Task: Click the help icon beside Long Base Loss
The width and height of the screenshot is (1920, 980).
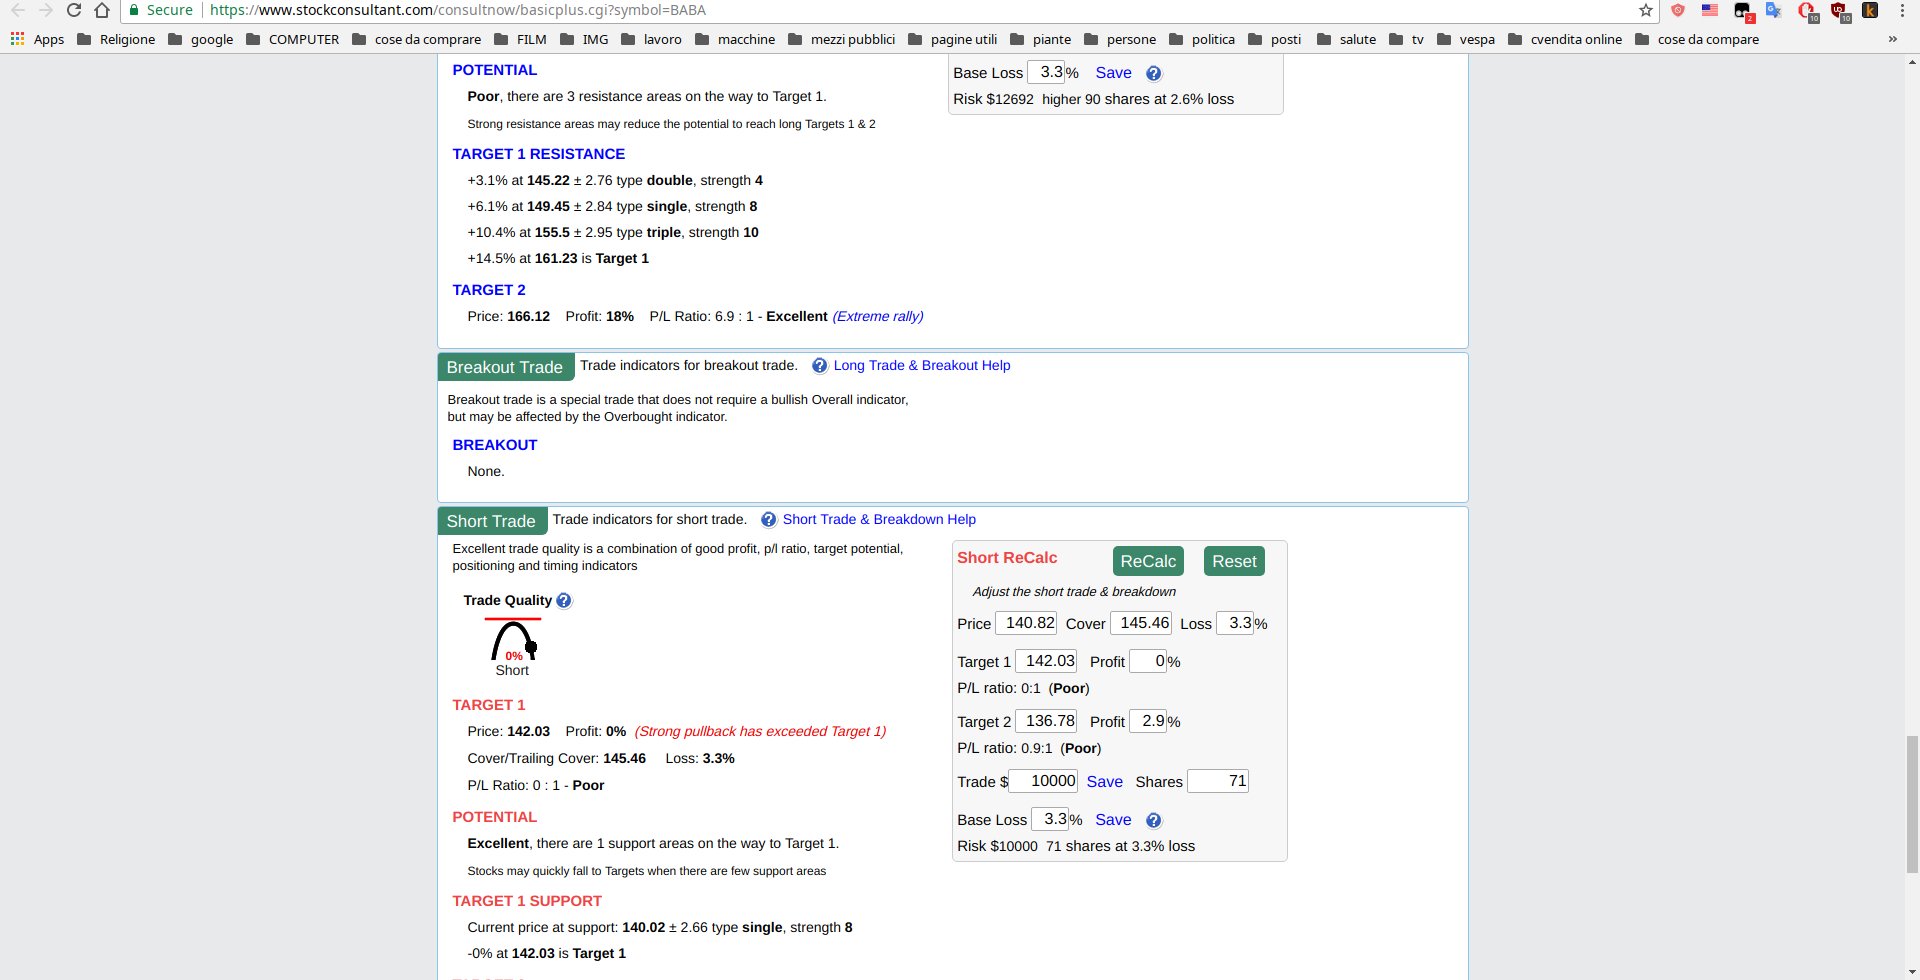Action: point(1153,73)
